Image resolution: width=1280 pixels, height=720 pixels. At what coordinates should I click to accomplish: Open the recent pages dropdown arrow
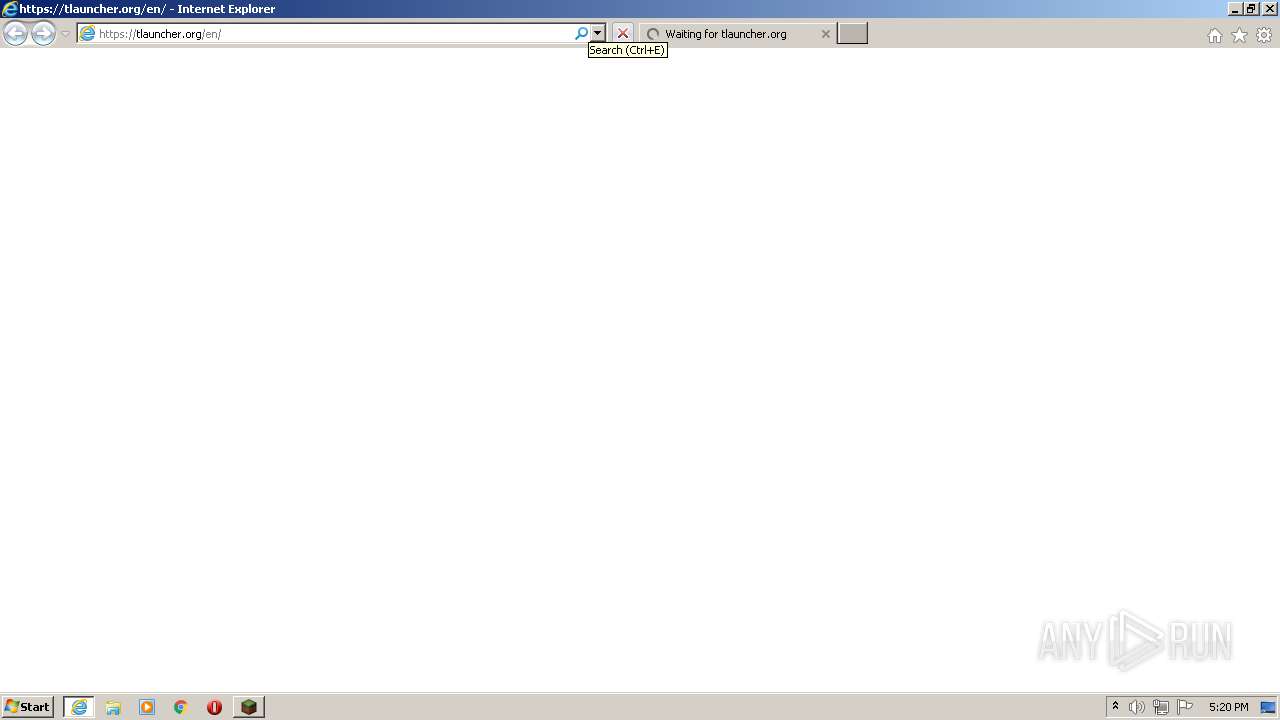click(65, 34)
